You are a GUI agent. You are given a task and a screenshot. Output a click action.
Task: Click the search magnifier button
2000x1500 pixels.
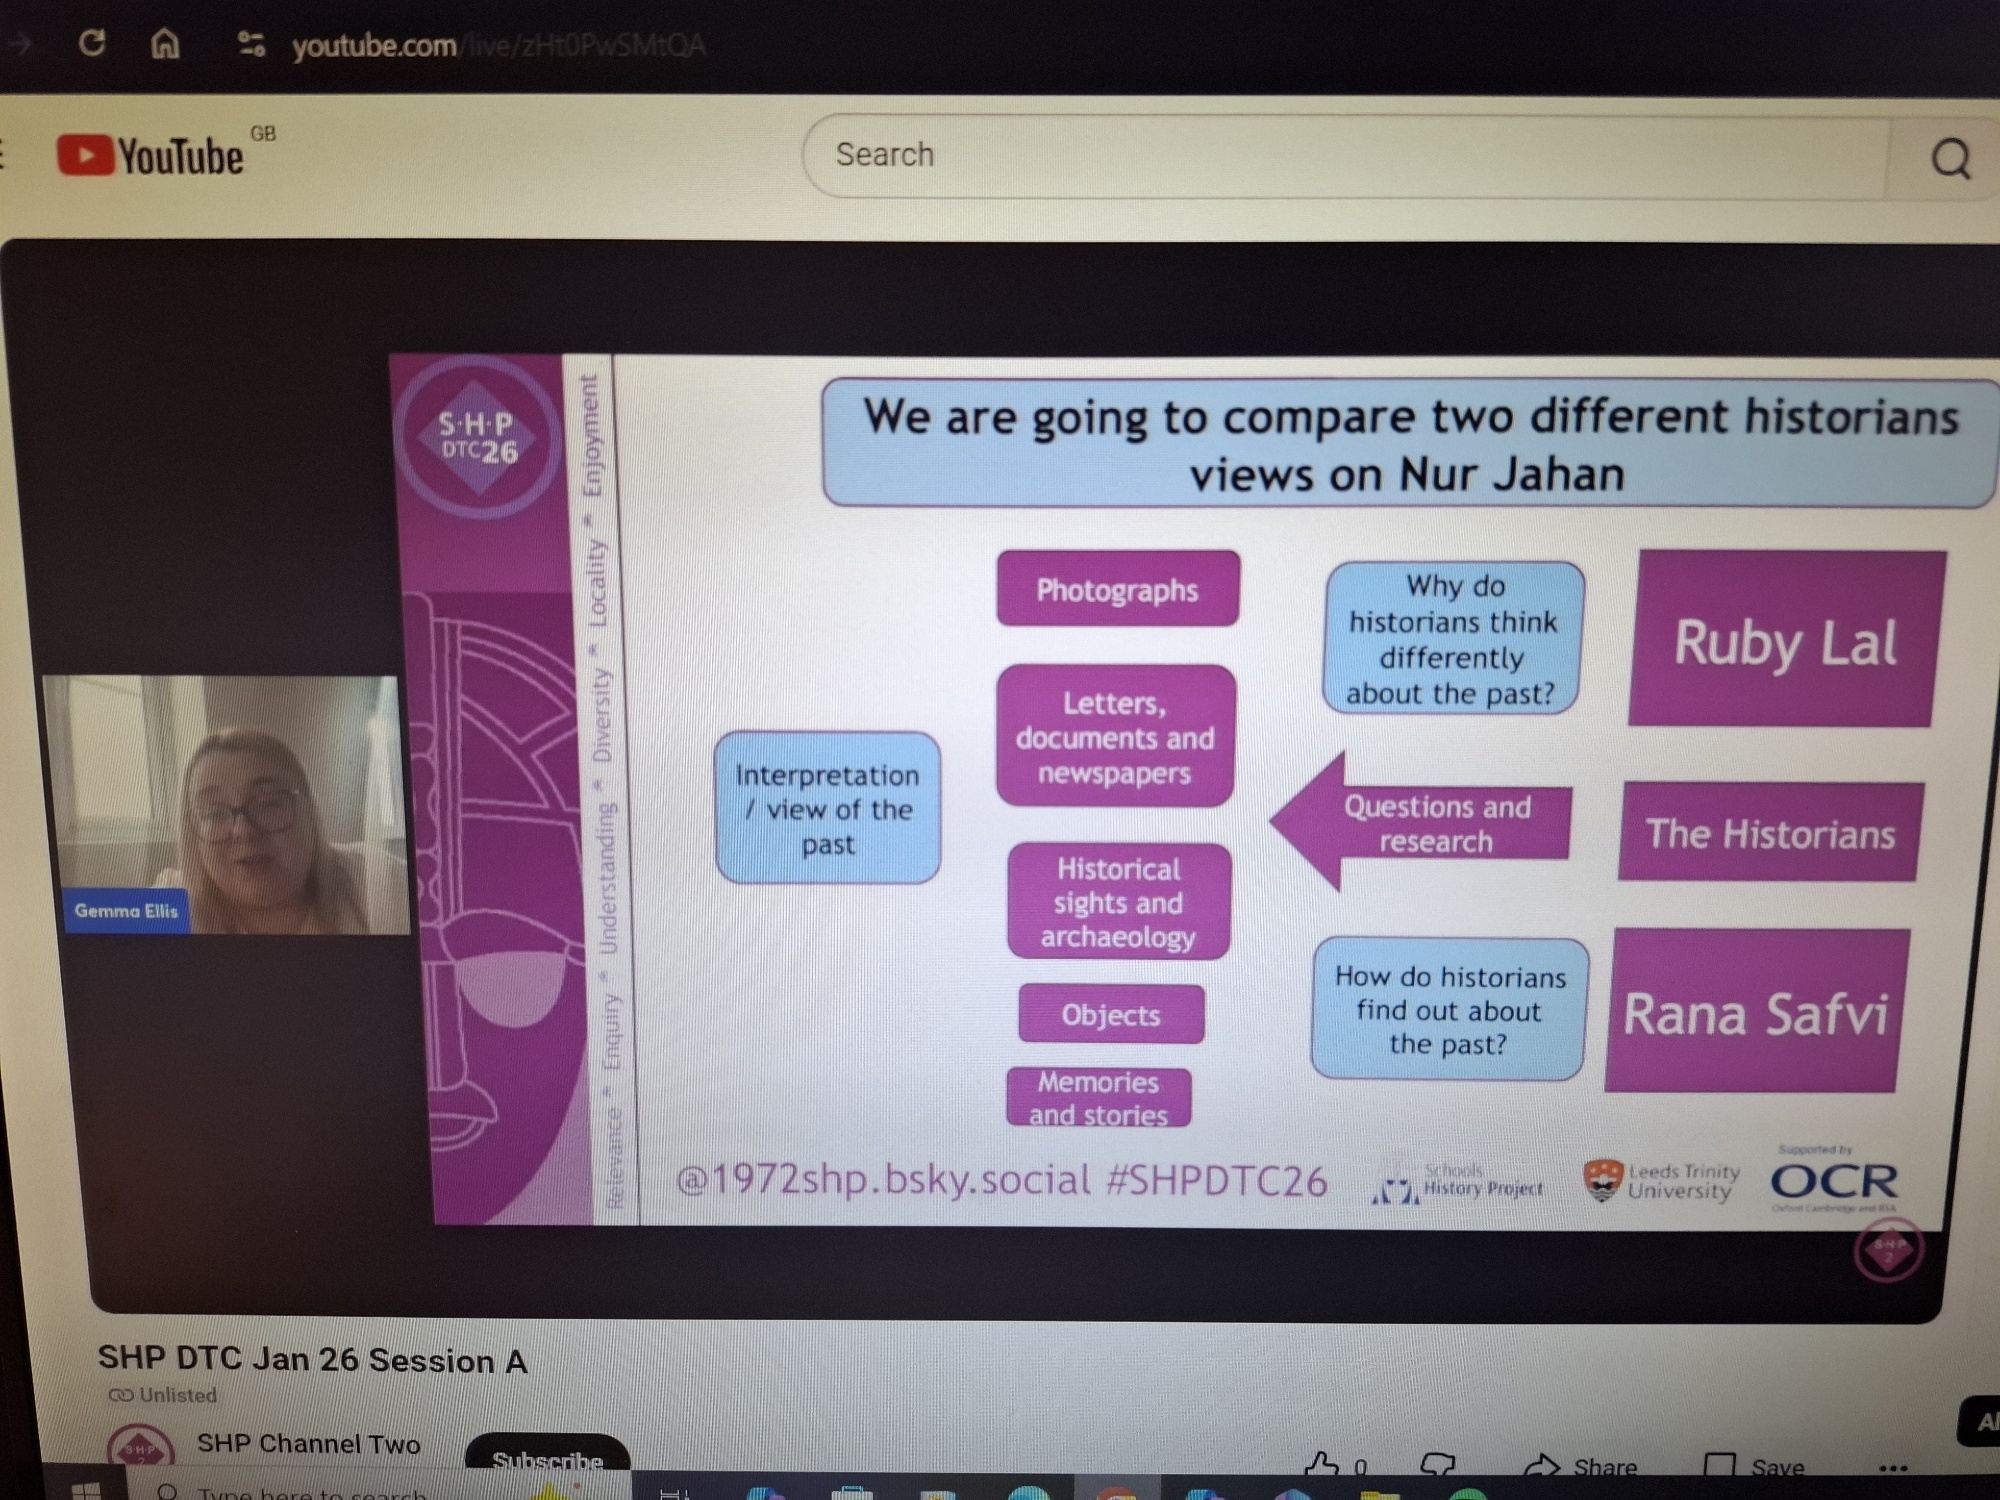pyautogui.click(x=1949, y=158)
